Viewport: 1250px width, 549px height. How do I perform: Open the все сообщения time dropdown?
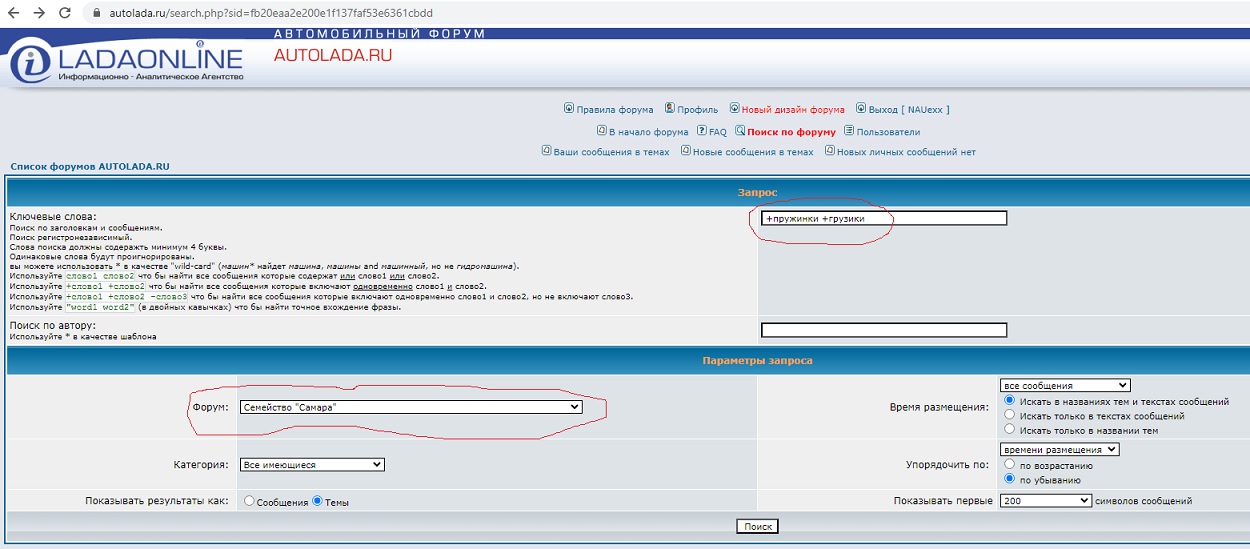[x=1065, y=385]
